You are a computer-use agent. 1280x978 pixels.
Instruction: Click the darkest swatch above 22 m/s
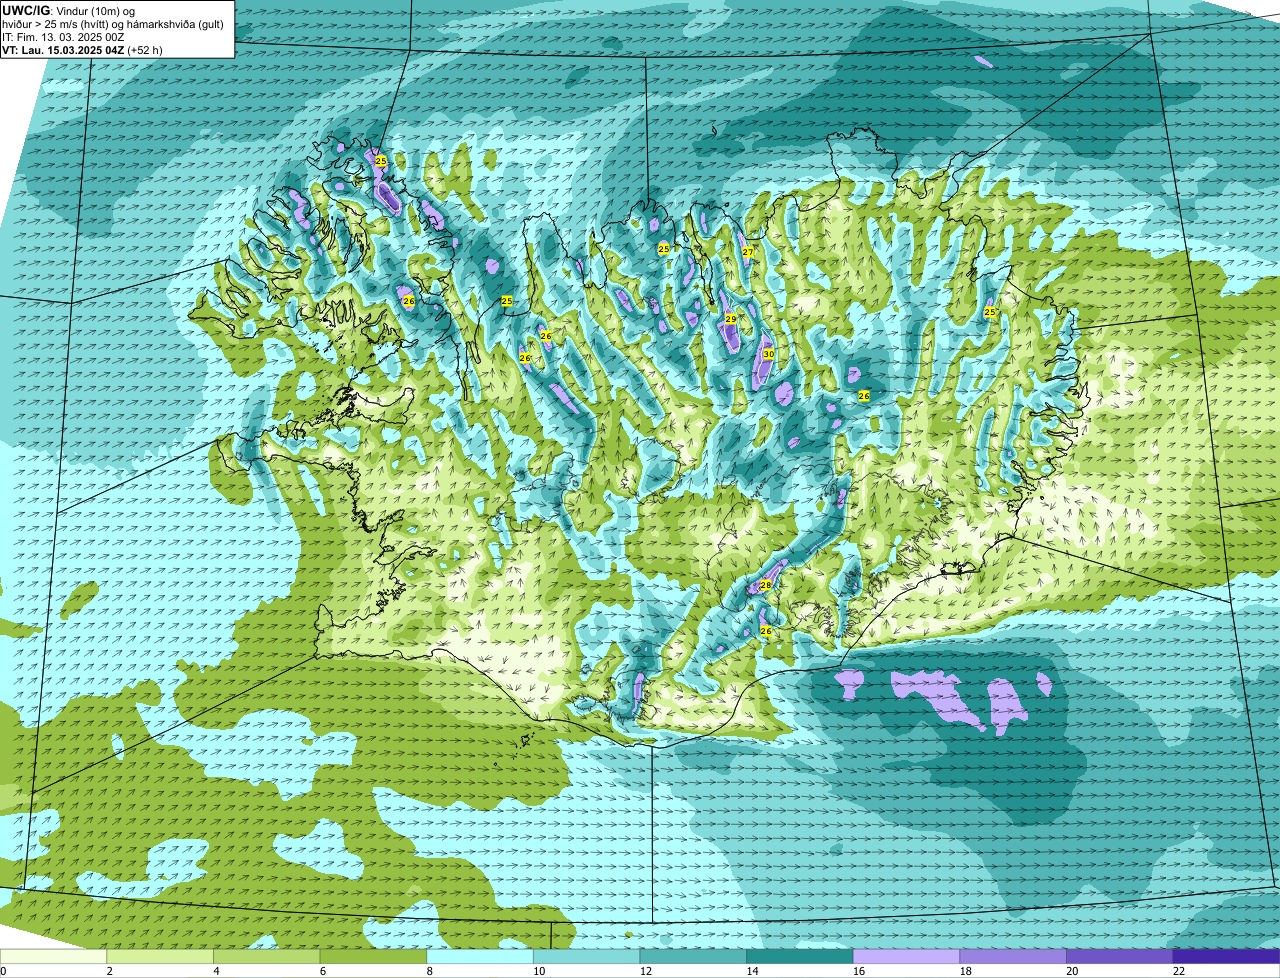(1226, 956)
